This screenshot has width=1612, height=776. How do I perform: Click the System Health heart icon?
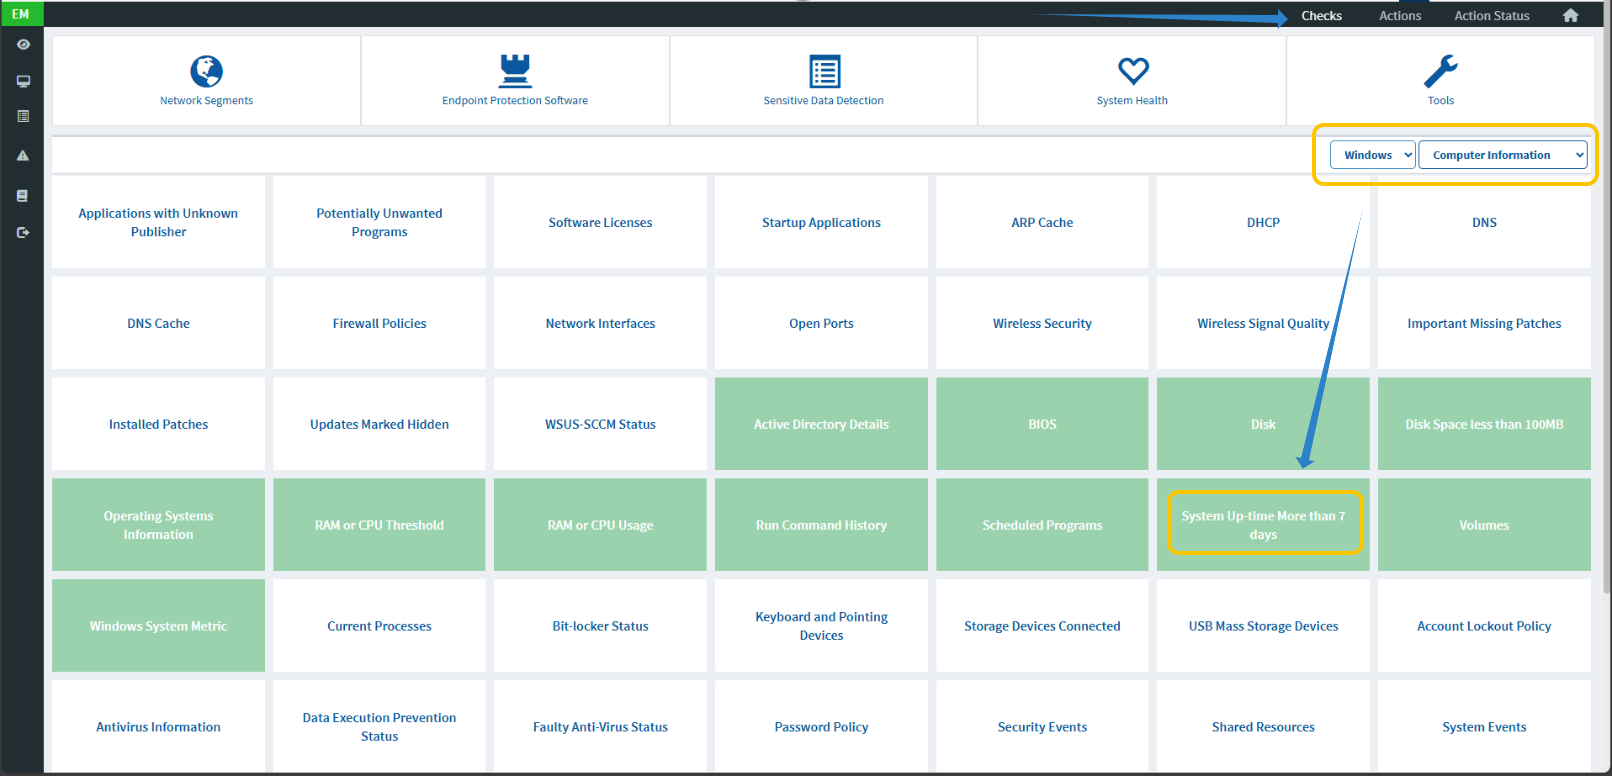coord(1133,71)
